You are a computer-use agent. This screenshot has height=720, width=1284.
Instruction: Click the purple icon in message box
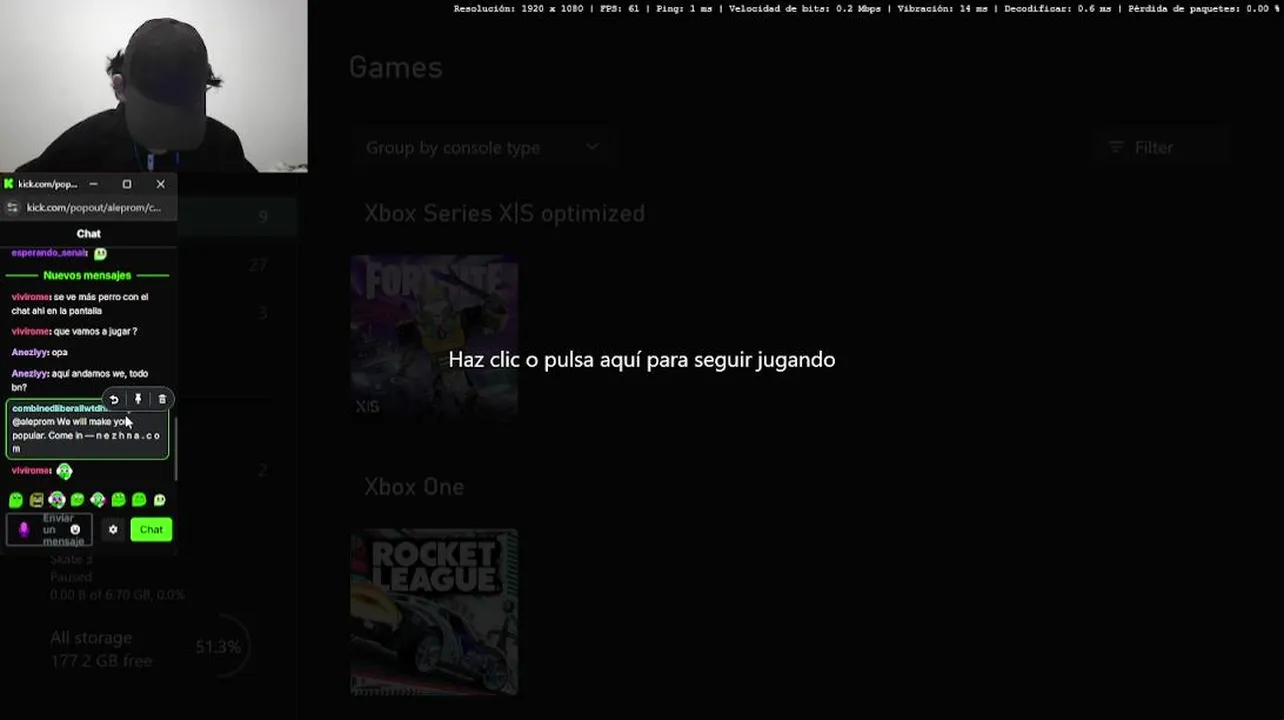[24, 529]
